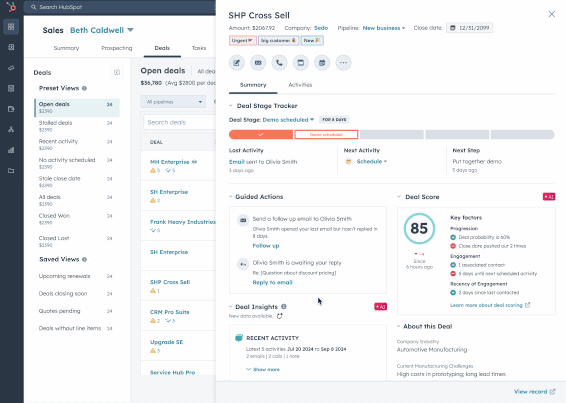The height and width of the screenshot is (403, 566).
Task: Click the Urgent tag
Action: point(243,40)
